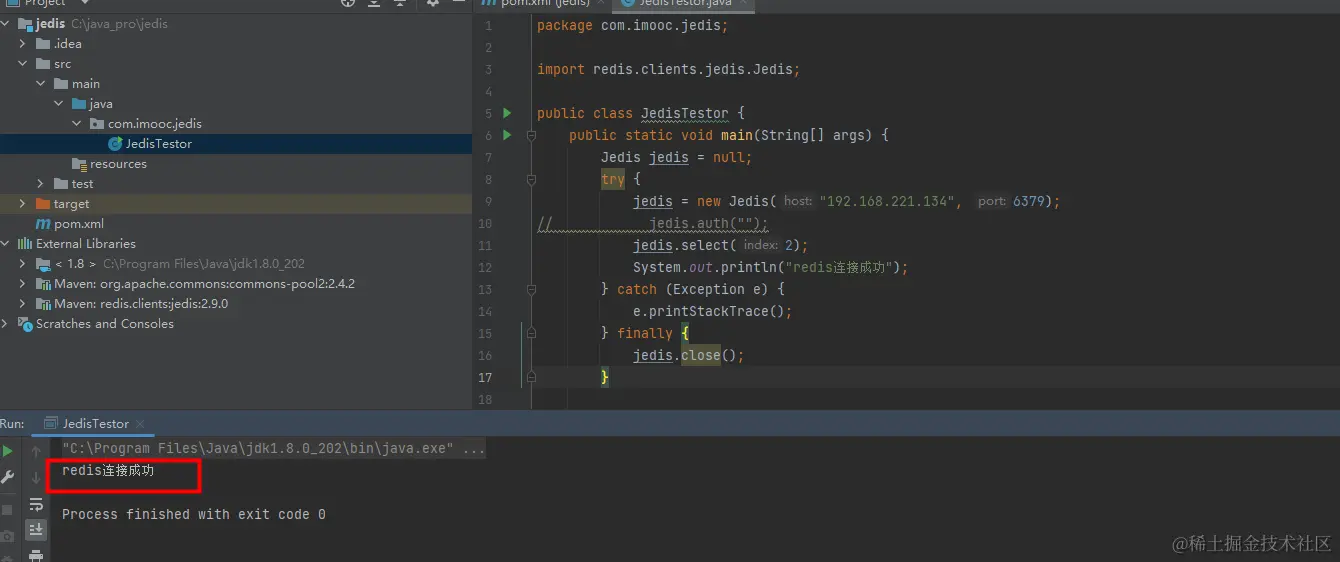
Task: Click the port value 6379
Action: click(1028, 201)
